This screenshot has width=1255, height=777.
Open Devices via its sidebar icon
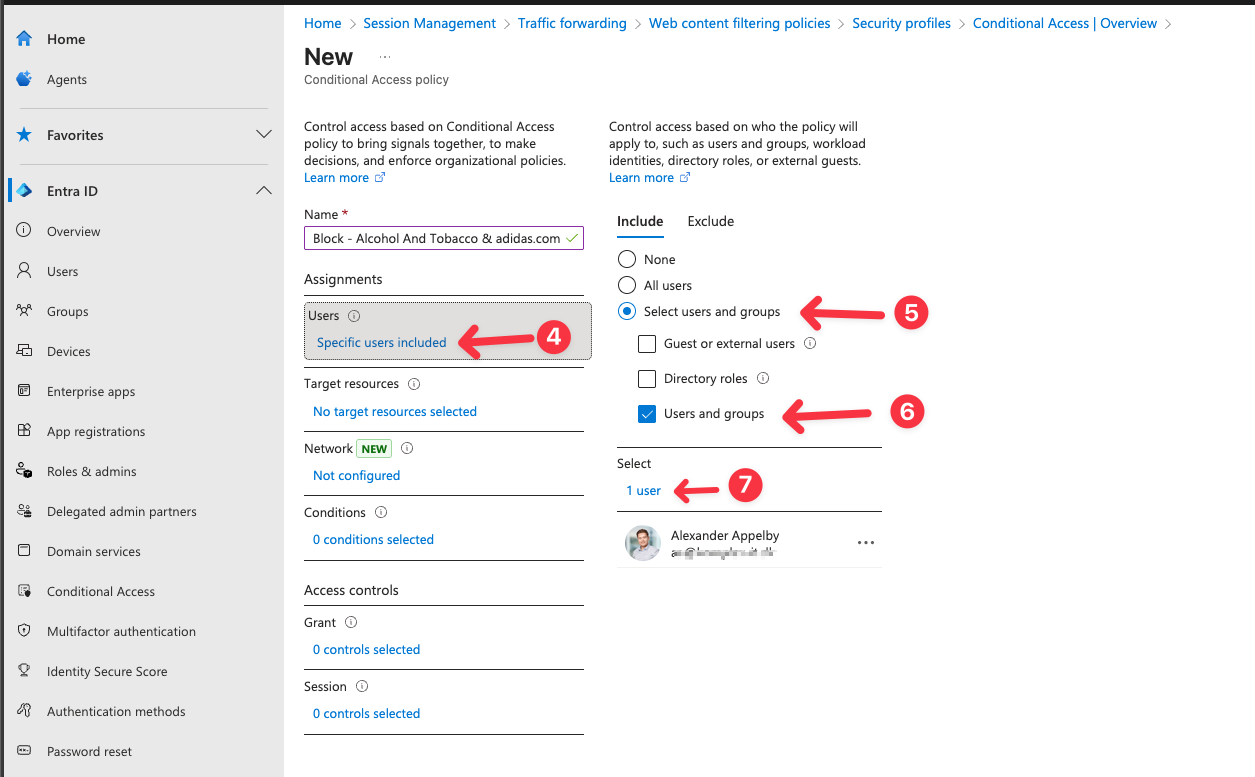pyautogui.click(x=24, y=351)
